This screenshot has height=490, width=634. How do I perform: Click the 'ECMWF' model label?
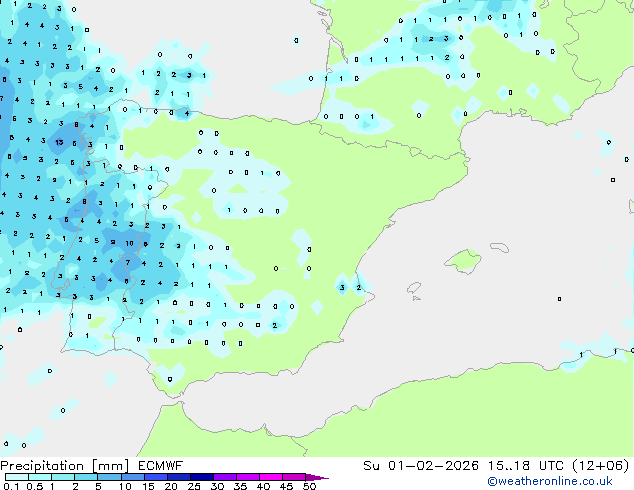coord(161,466)
